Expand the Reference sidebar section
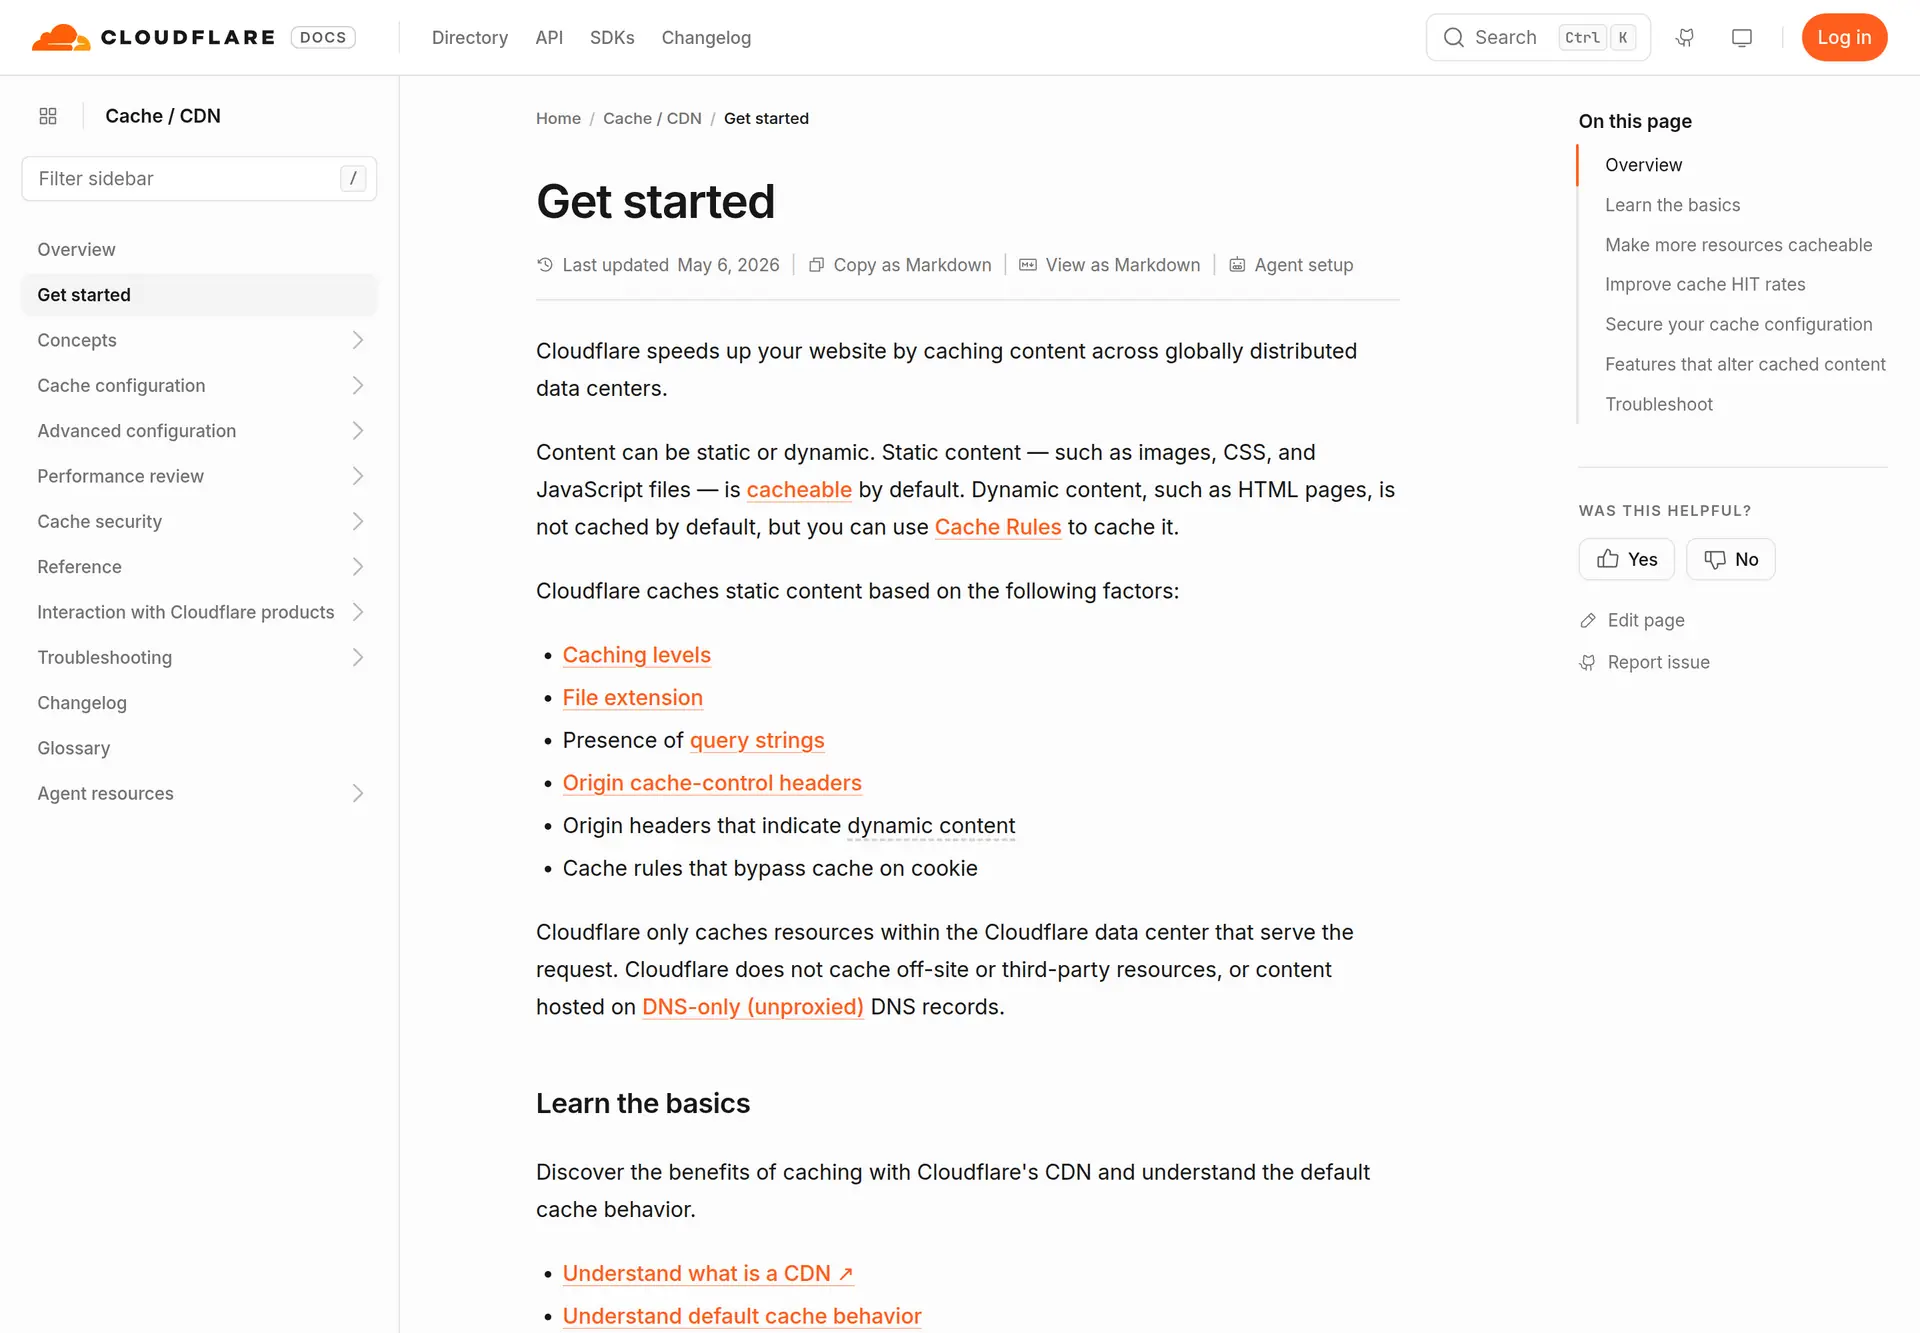1920x1333 pixels. 358,567
